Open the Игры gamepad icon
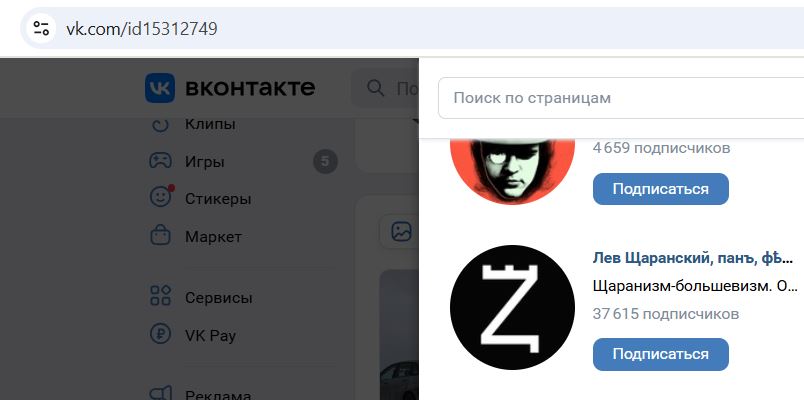Image resolution: width=804 pixels, height=400 pixels. [160, 162]
